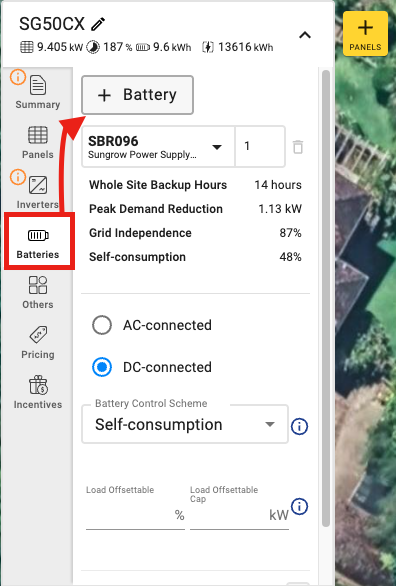Click the Self-consumption 48% value
396x586 pixels.
(290, 257)
